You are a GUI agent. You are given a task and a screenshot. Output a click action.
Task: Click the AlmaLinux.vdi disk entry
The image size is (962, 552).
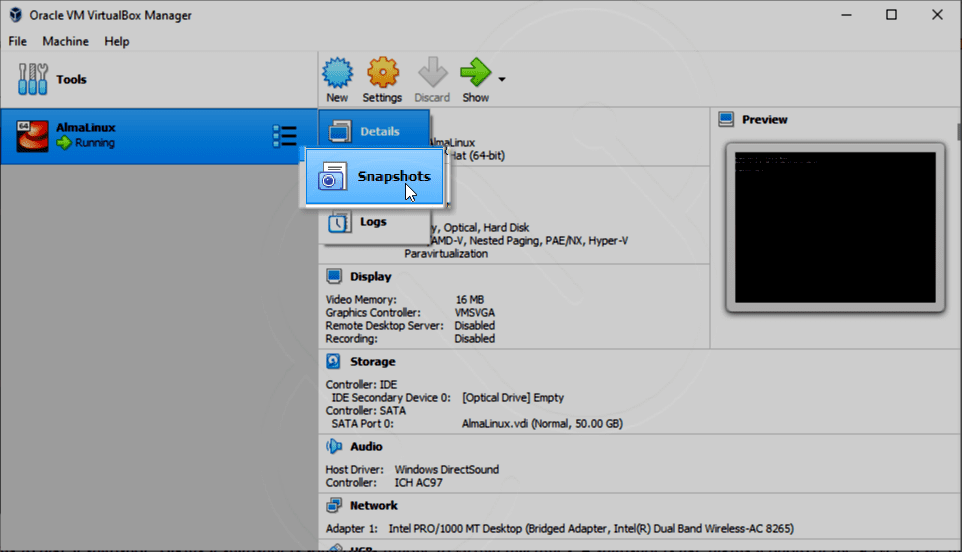(x=542, y=424)
